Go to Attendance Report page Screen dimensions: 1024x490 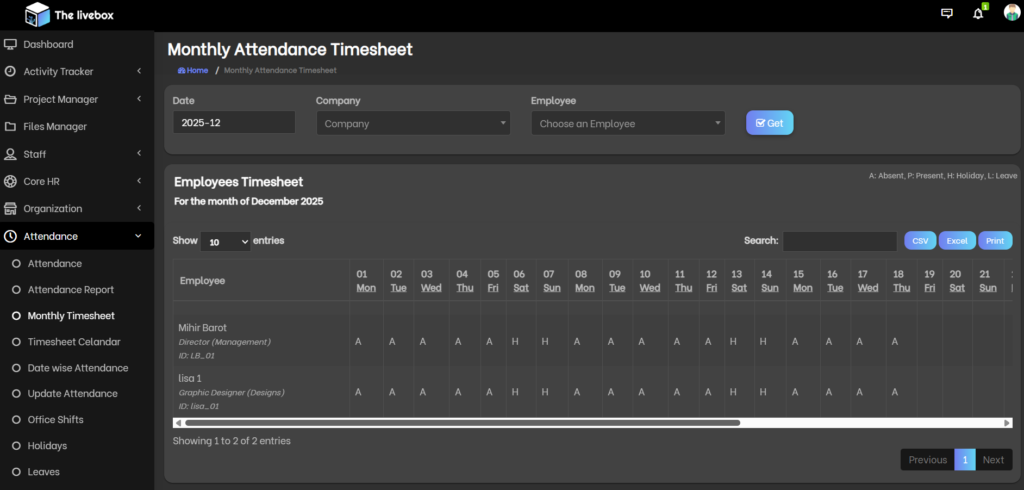click(70, 290)
